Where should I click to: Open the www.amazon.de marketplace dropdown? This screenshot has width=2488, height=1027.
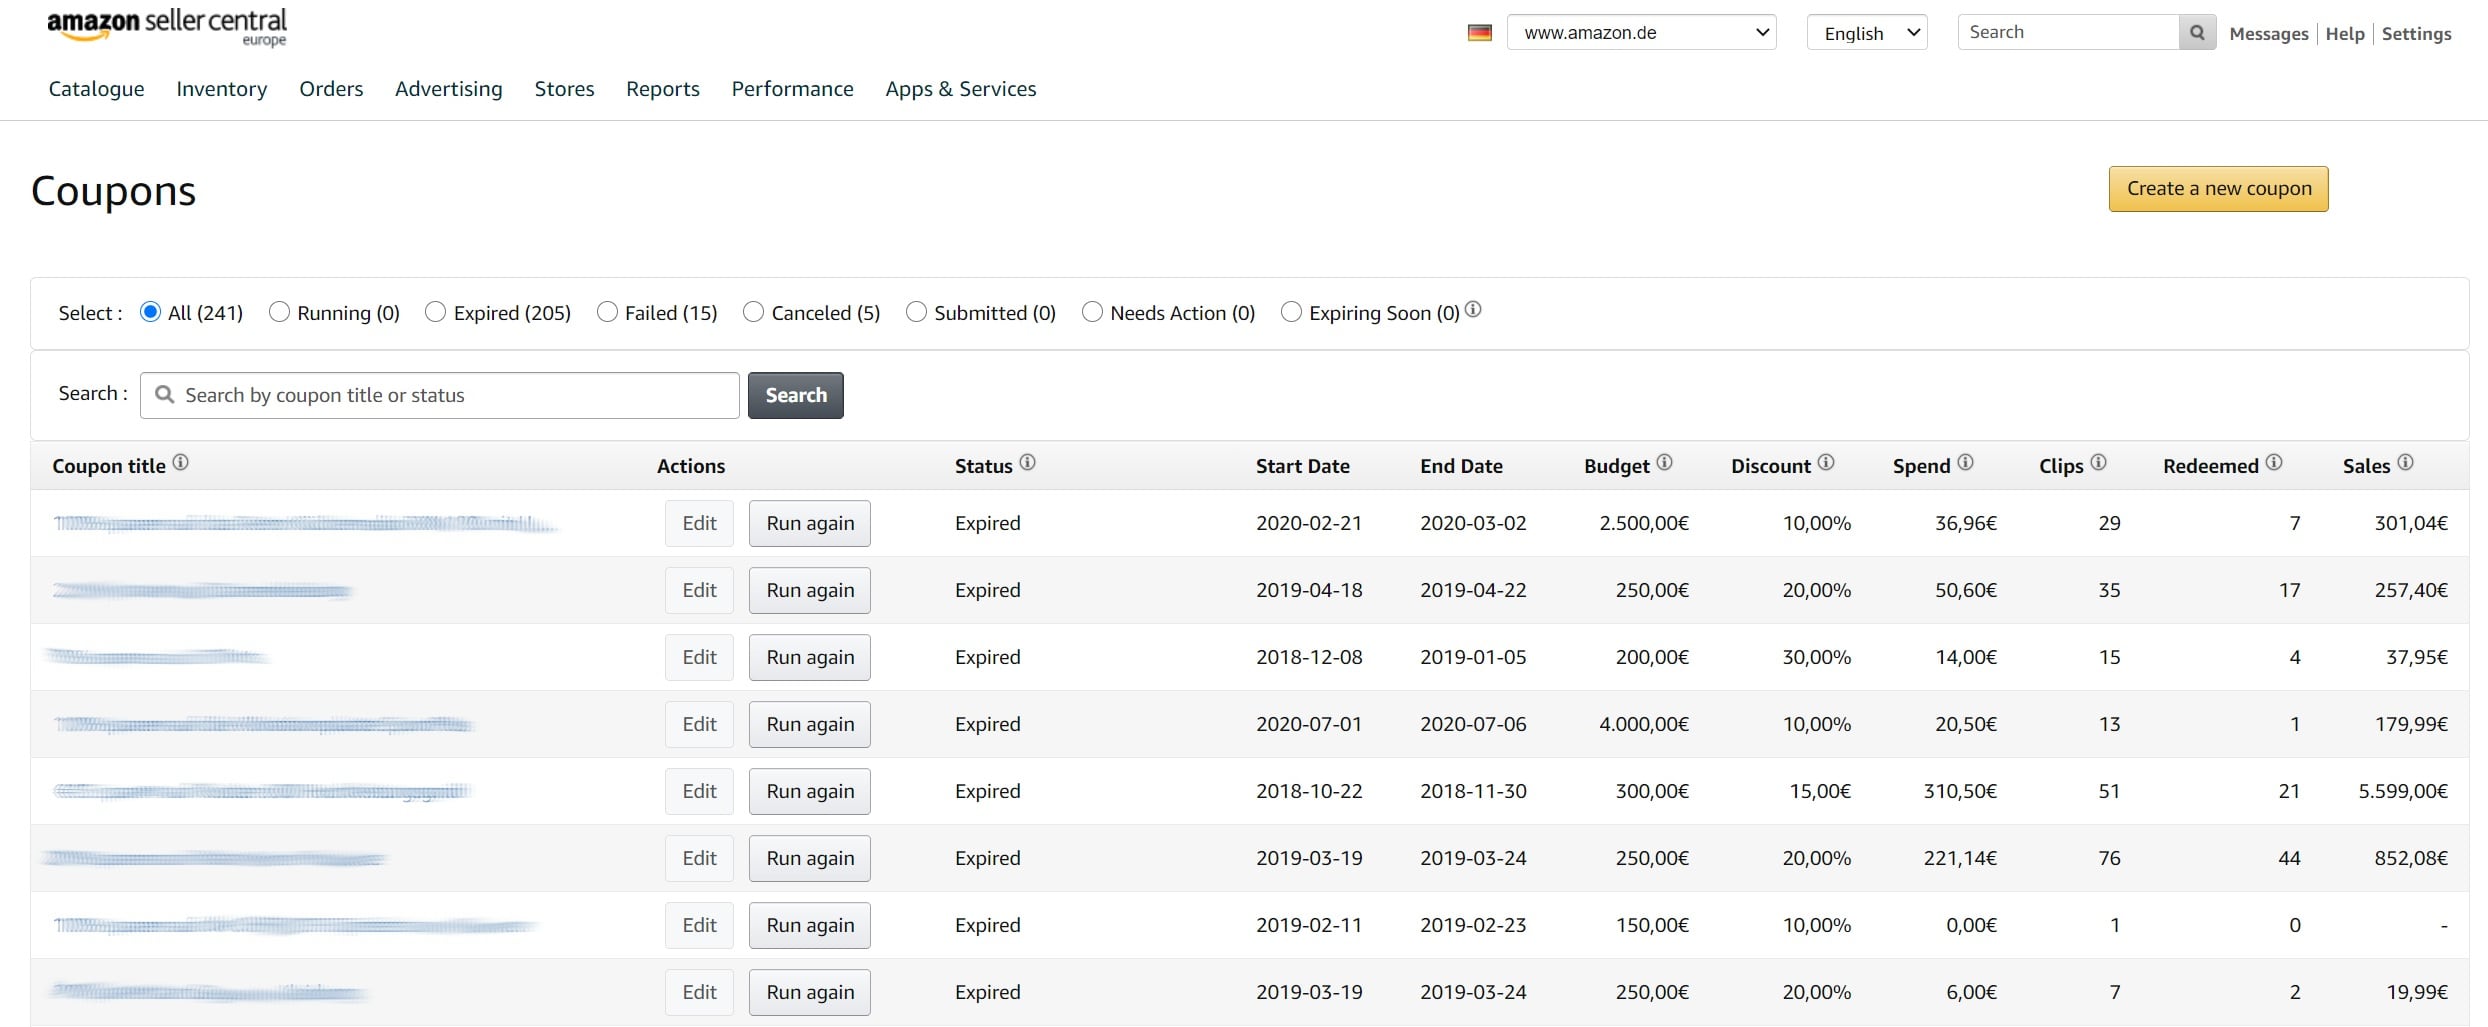pos(1642,33)
